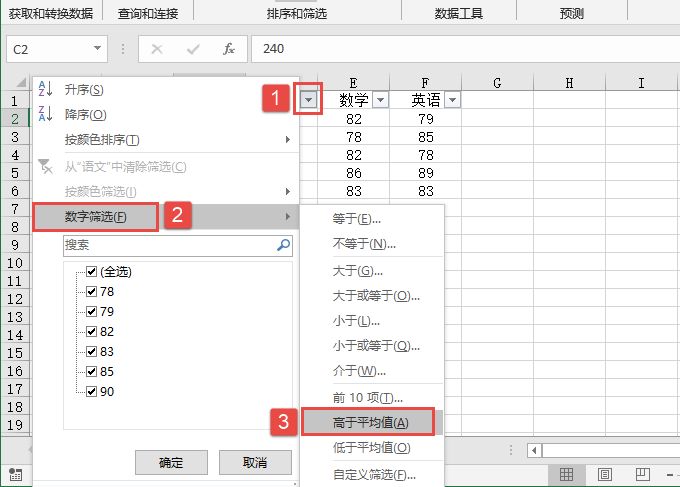Switch to Normal view icon in status bar
The width and height of the screenshot is (680, 487).
(x=566, y=474)
